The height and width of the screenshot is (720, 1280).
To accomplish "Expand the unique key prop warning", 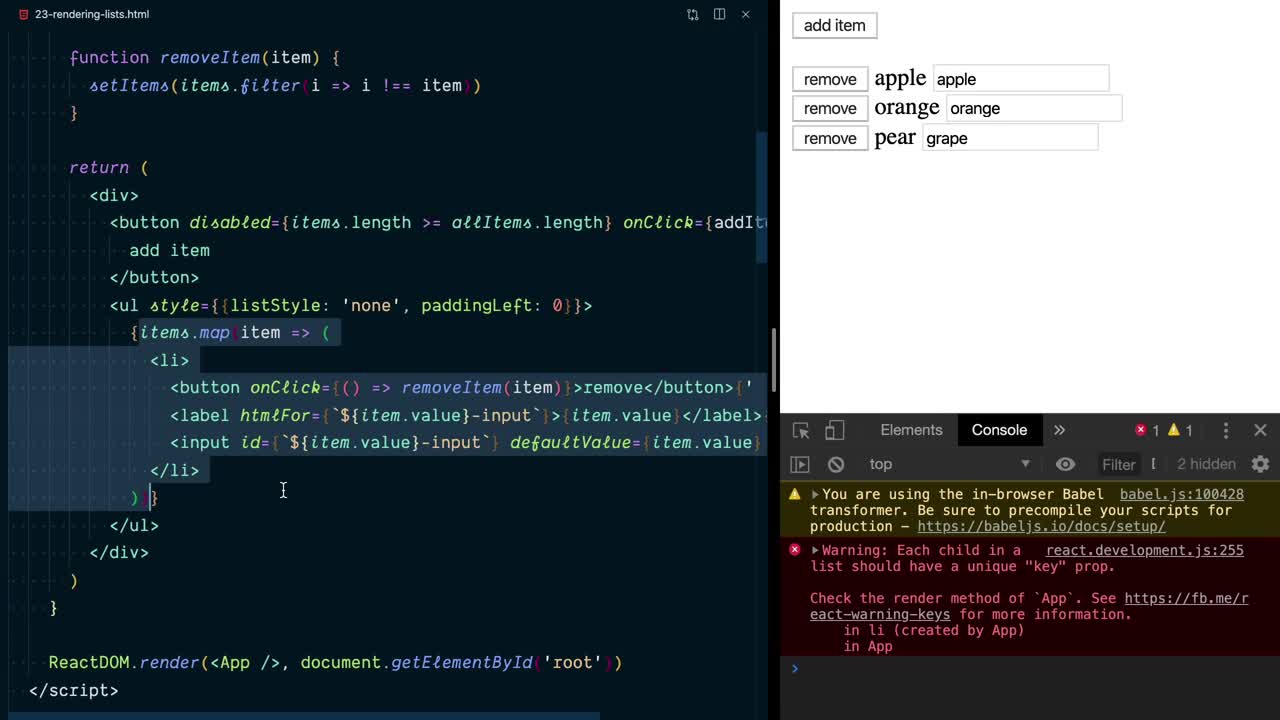I will [x=815, y=550].
